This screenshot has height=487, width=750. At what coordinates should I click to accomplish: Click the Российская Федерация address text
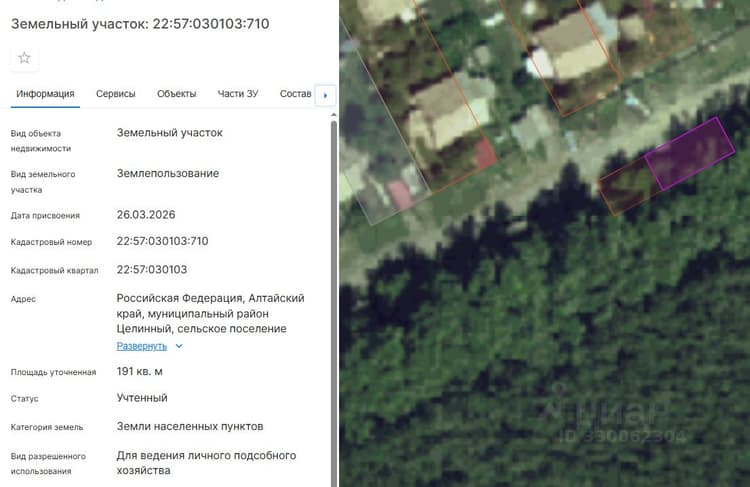click(x=210, y=313)
